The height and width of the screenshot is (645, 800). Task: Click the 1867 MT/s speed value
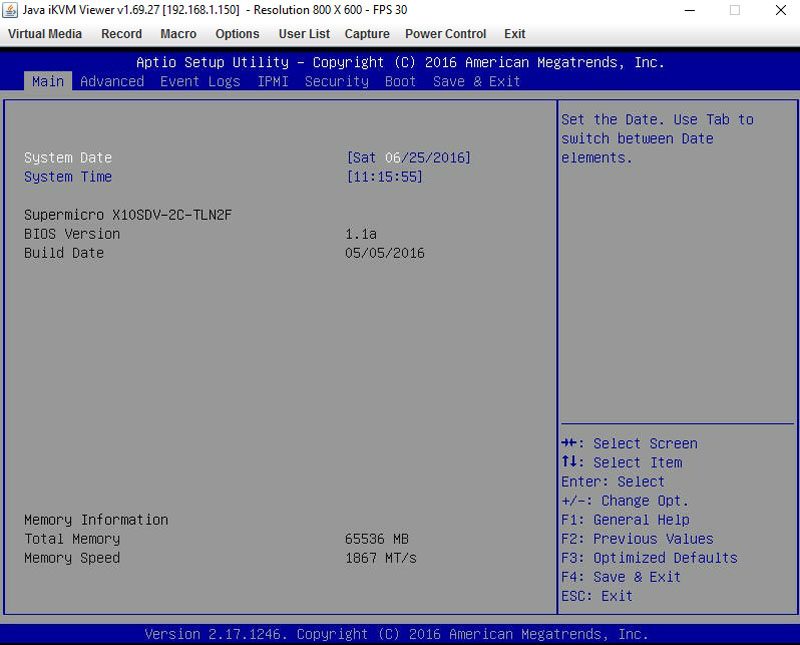[x=381, y=558]
